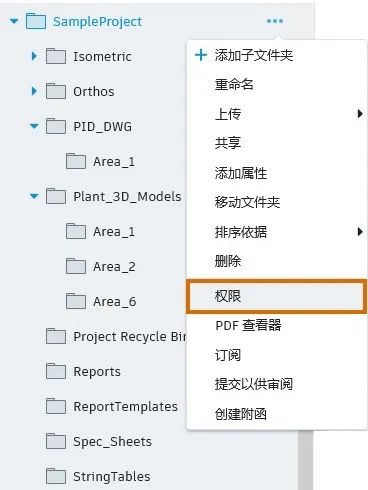Screen dimensions: 368x490
Task: Collapse the PID_DWG folder
Action: 34,126
